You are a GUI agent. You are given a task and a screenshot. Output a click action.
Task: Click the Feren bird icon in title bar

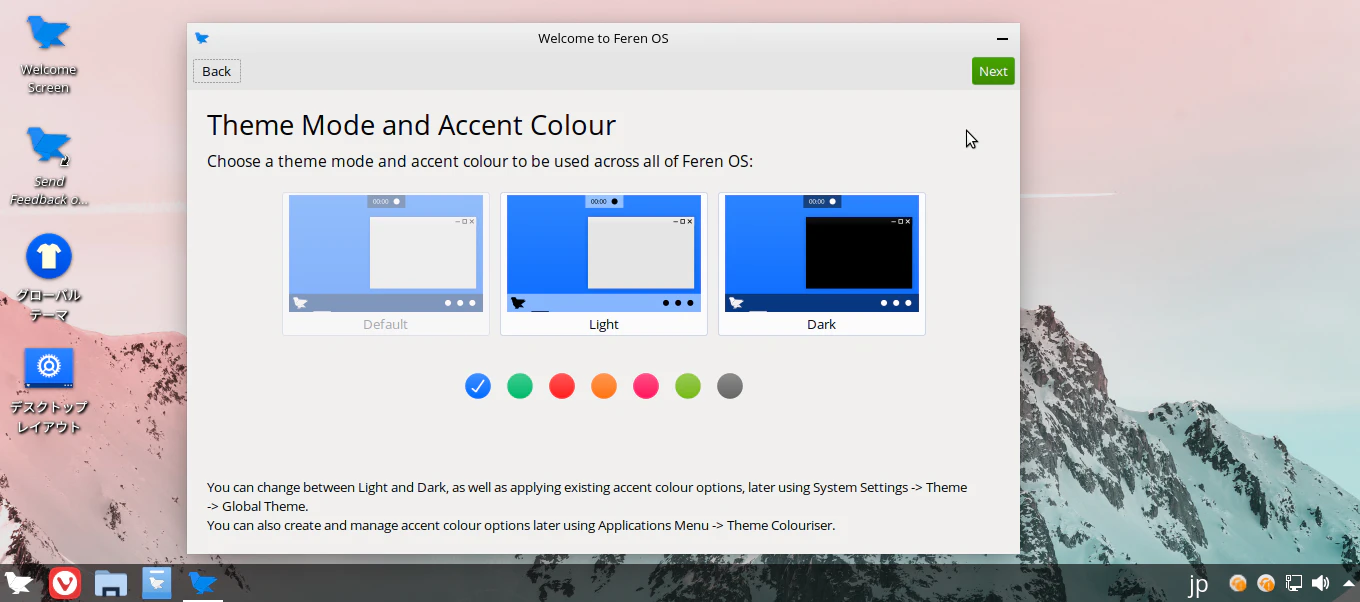click(x=202, y=38)
